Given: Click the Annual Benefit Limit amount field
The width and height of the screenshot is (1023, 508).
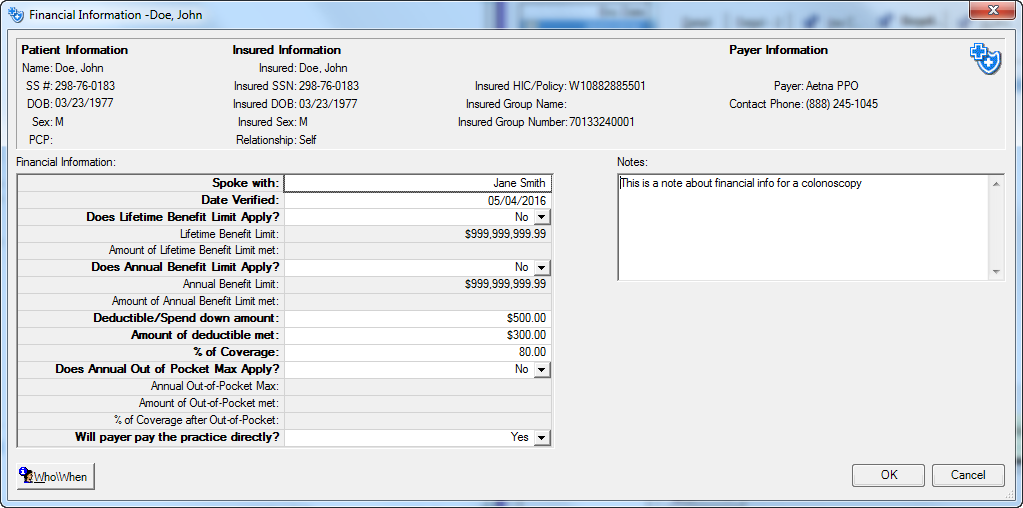Looking at the screenshot, I should pos(418,284).
